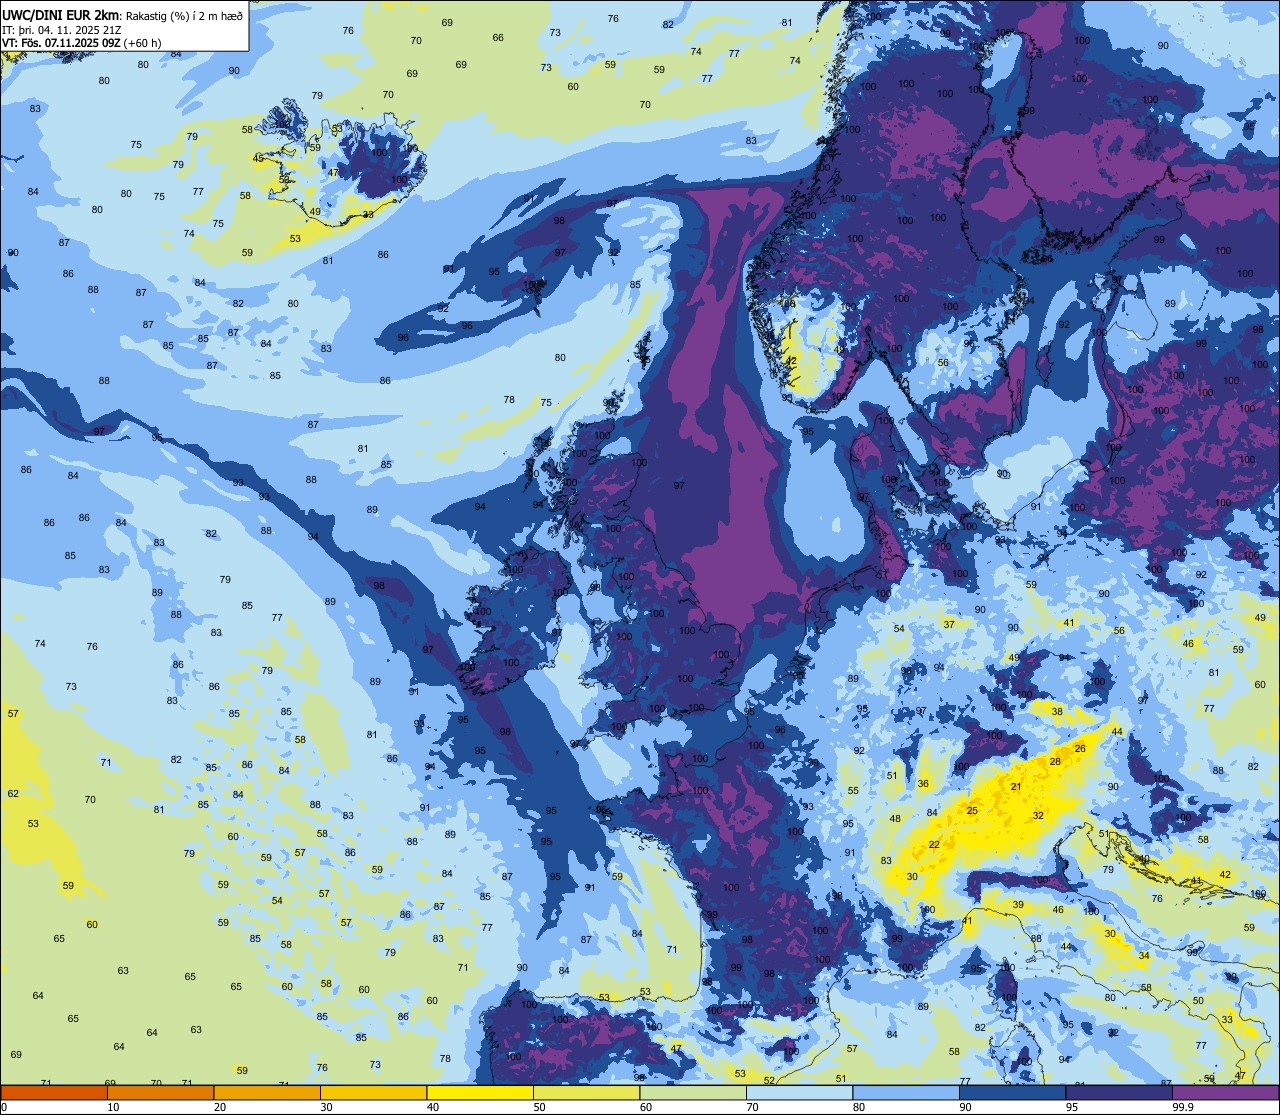
Task: Click the 50–60 pale yellow legend swatch
Action: (x=586, y=1092)
